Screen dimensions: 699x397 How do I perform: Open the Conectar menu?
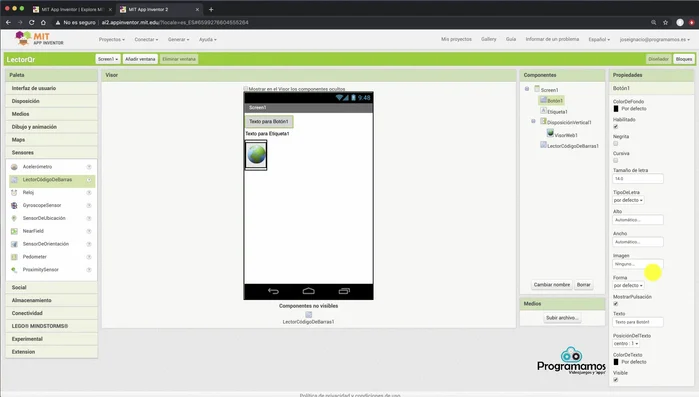click(146, 39)
